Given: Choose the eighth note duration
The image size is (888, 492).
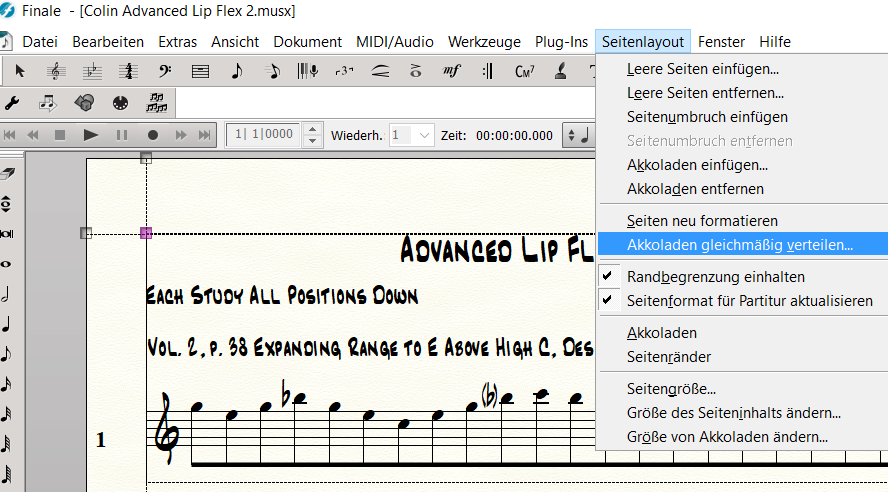Looking at the screenshot, I should click(6, 354).
